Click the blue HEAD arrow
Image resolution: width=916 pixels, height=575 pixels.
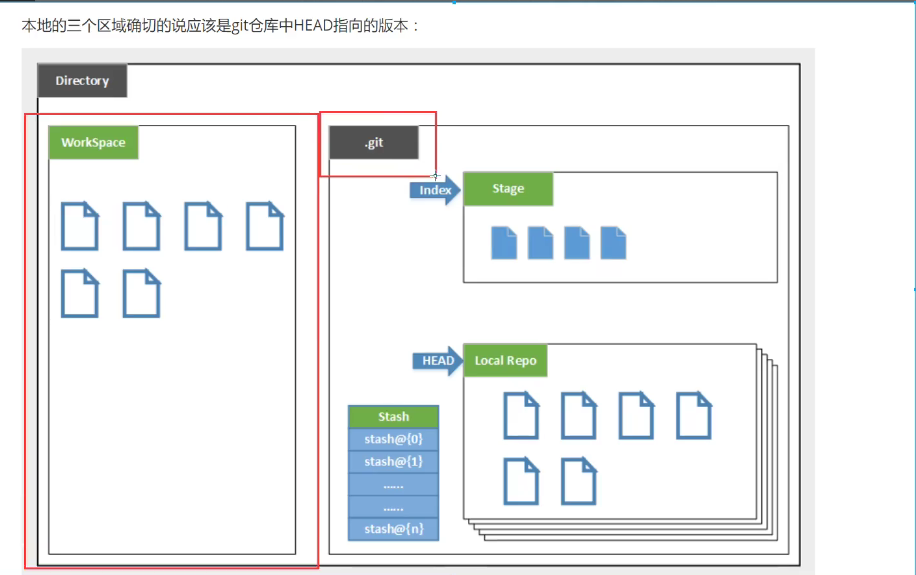click(438, 361)
